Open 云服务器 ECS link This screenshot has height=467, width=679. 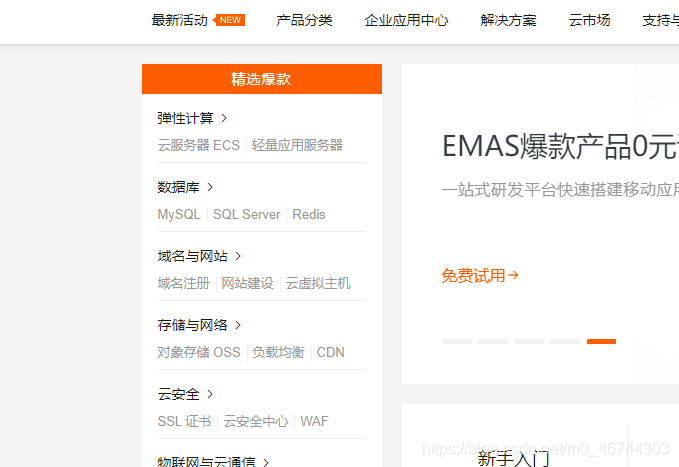pyautogui.click(x=198, y=145)
